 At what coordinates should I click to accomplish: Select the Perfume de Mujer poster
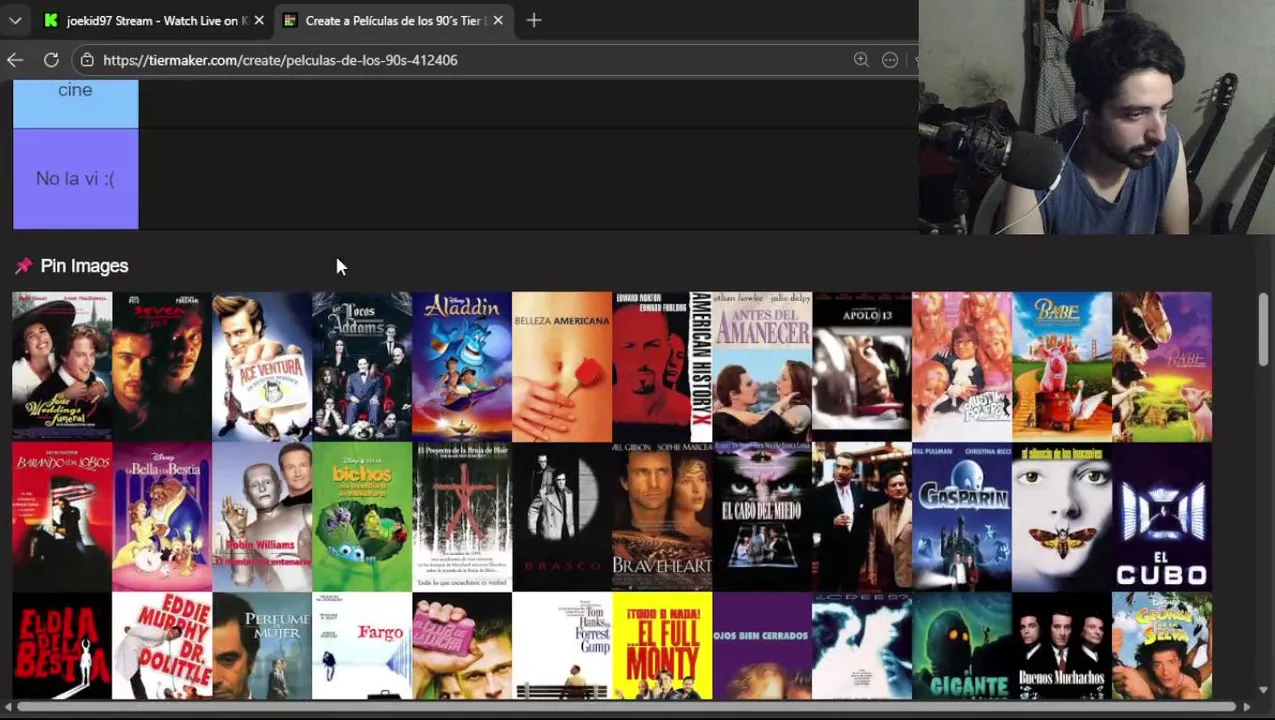pos(262,646)
